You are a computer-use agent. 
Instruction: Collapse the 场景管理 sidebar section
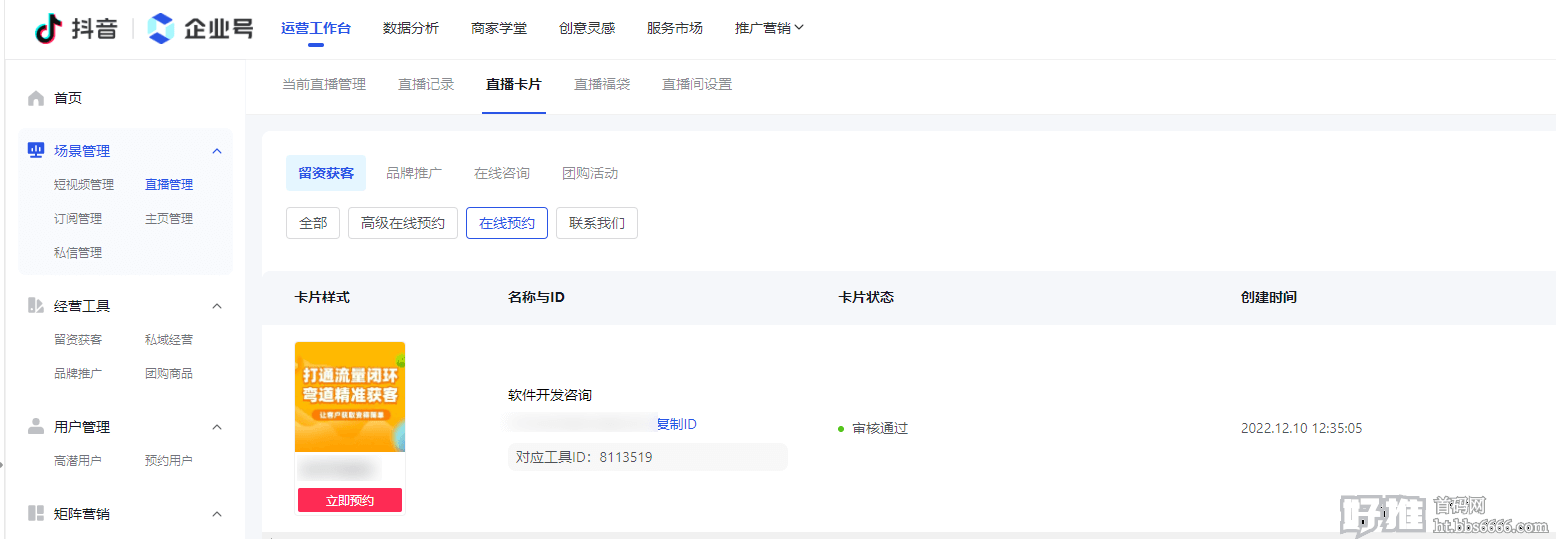[x=217, y=151]
